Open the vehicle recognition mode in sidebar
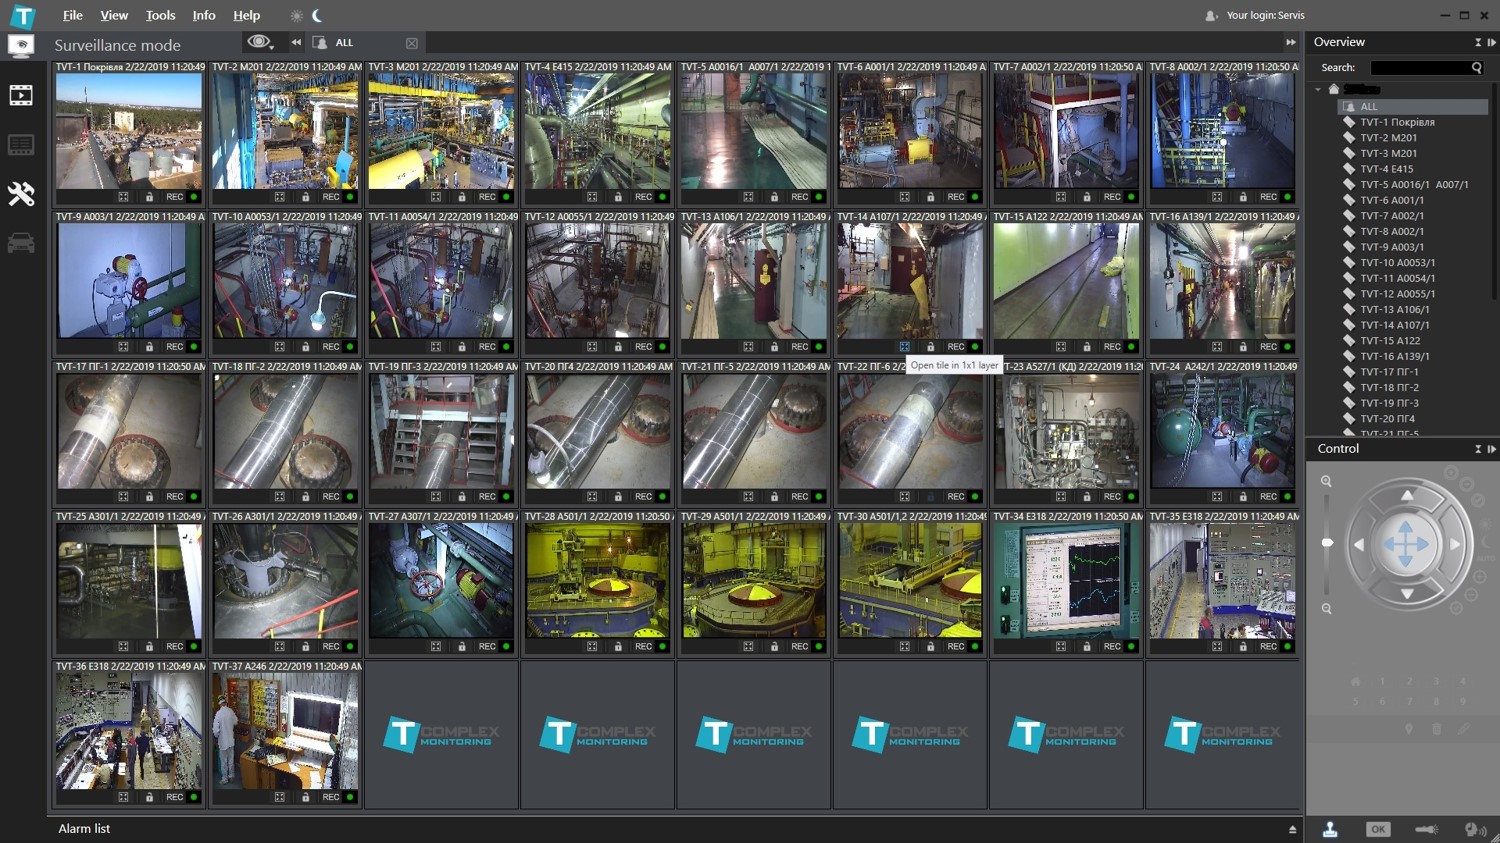Viewport: 1500px width, 843px height. tap(21, 243)
